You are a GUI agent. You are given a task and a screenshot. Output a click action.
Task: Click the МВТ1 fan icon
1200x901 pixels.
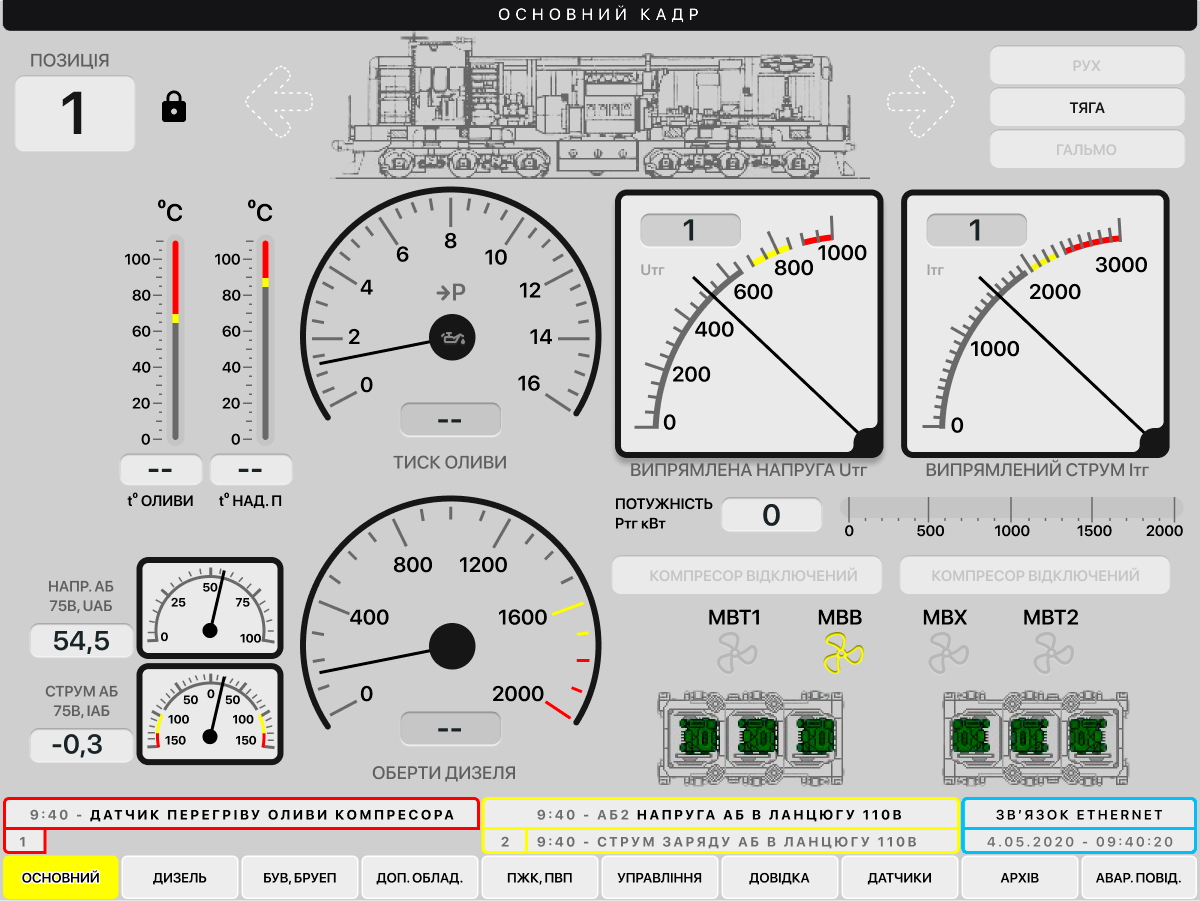click(x=737, y=655)
